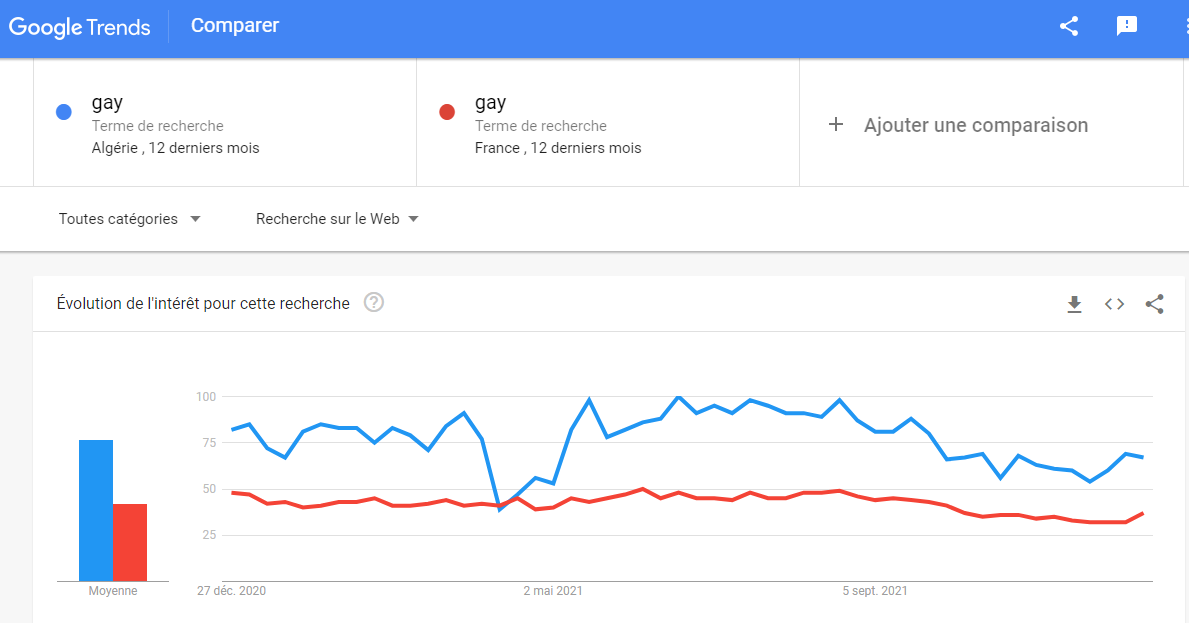Open the more options menu at the header edge
The width and height of the screenshot is (1189, 623).
1185,27
